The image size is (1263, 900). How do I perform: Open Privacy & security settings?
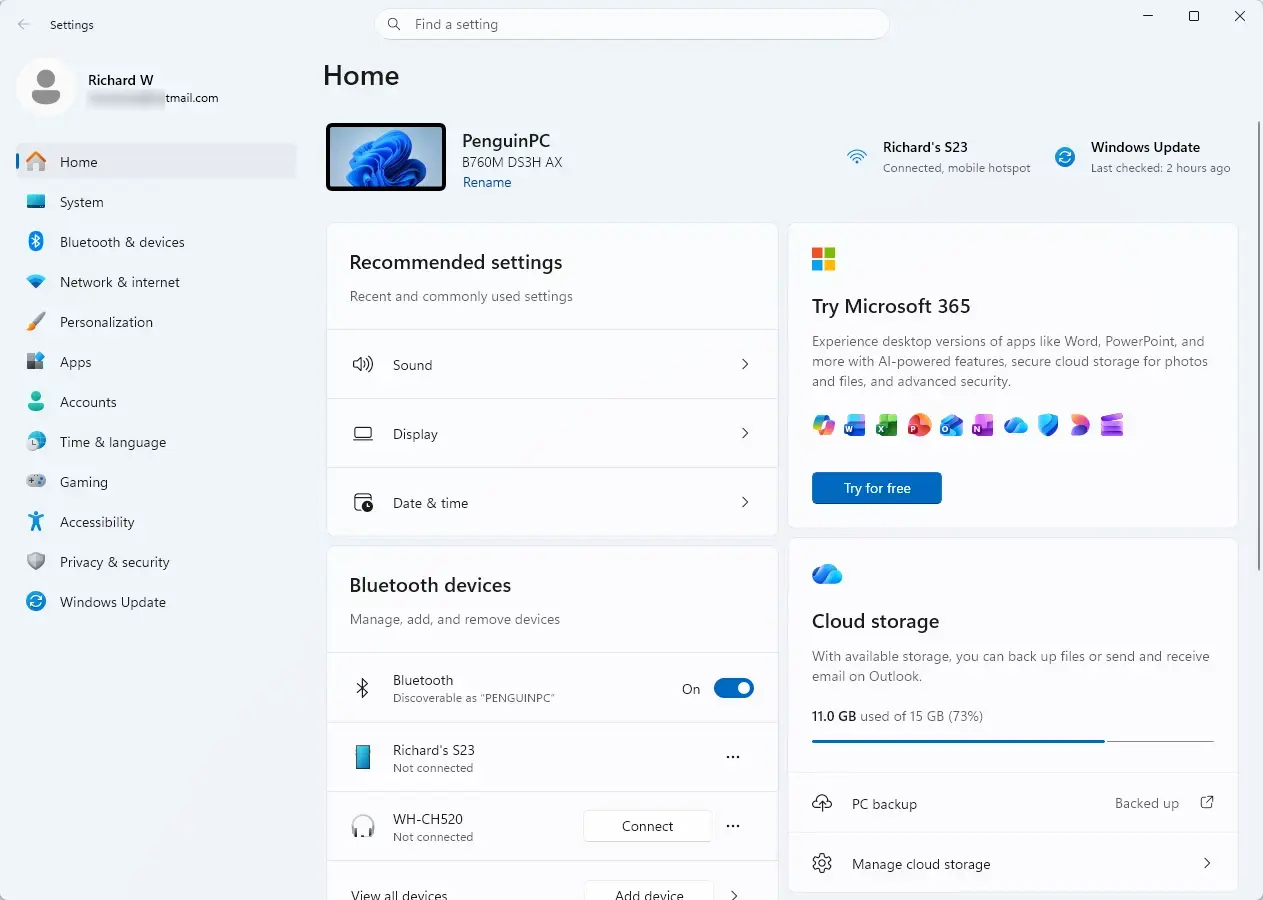click(x=157, y=562)
